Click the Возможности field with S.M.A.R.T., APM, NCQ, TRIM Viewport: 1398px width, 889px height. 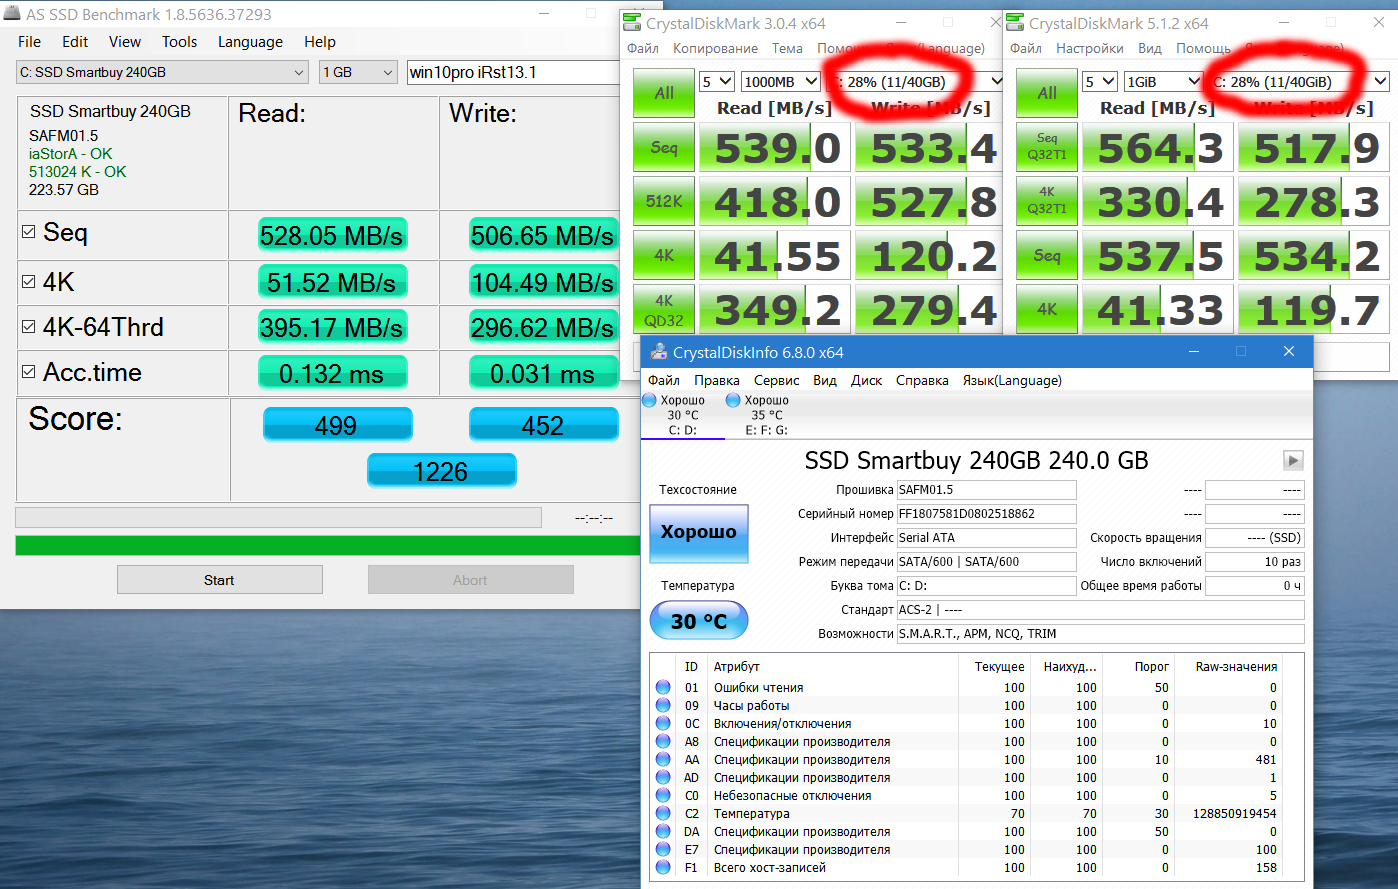pos(1100,634)
